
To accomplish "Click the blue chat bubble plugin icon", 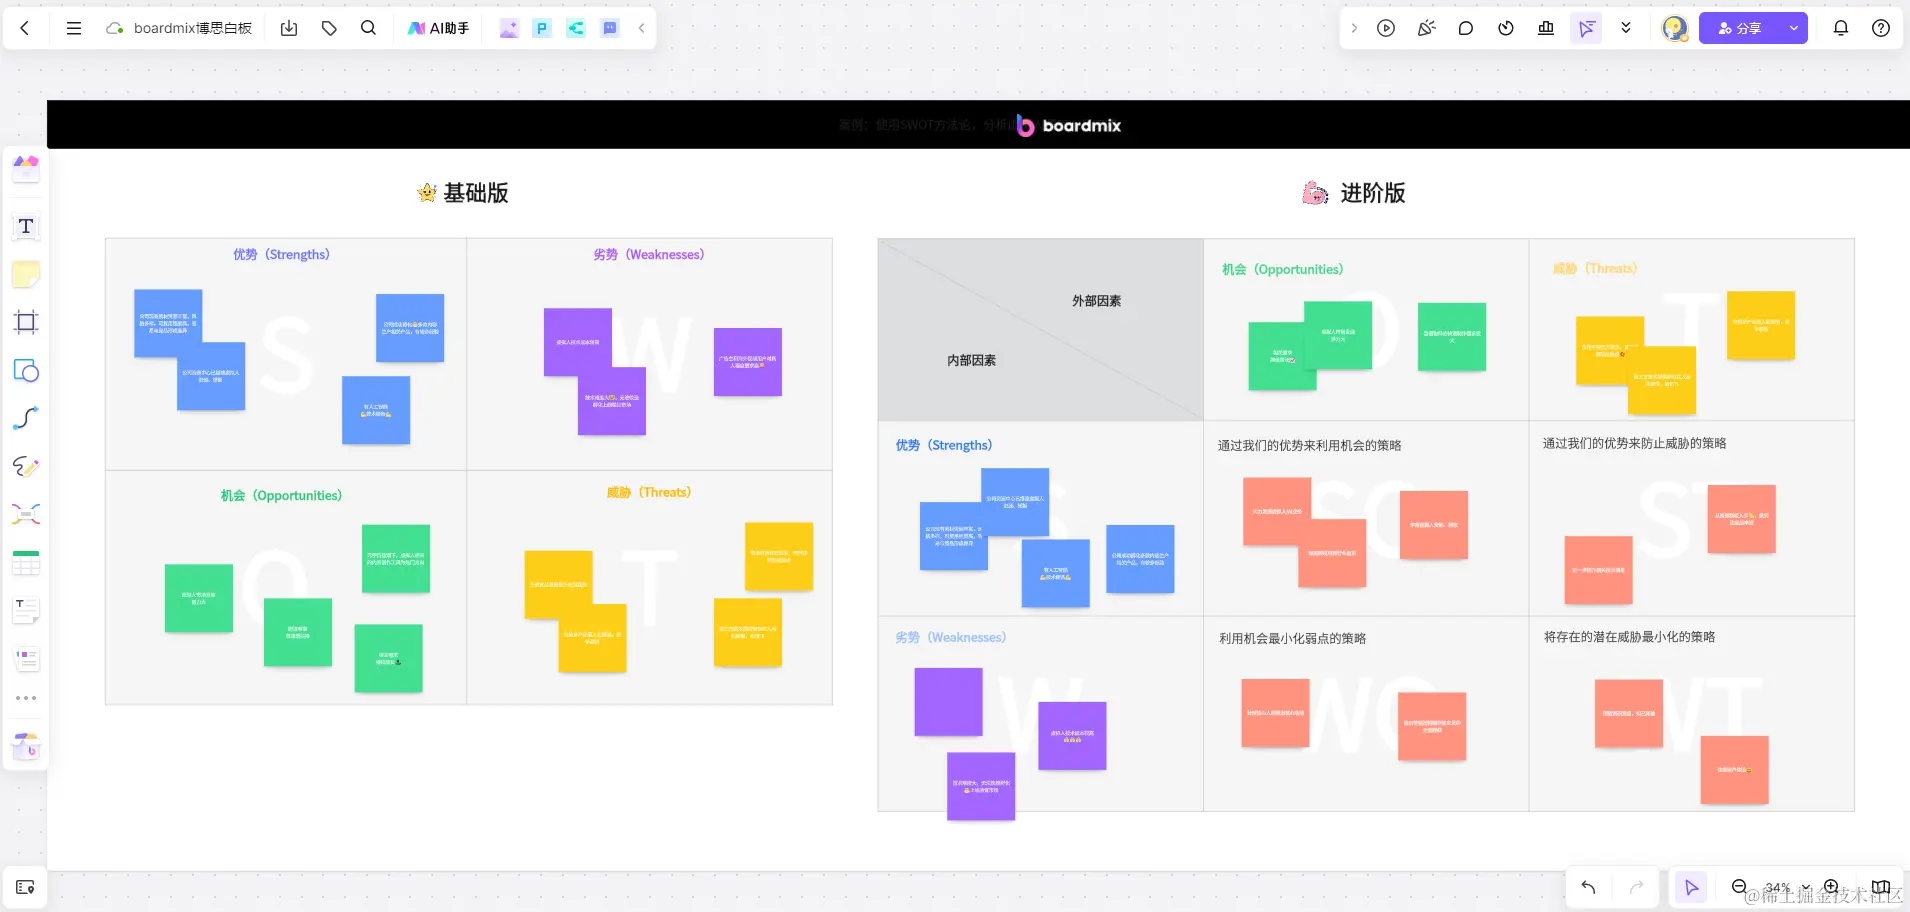I will pos(610,28).
